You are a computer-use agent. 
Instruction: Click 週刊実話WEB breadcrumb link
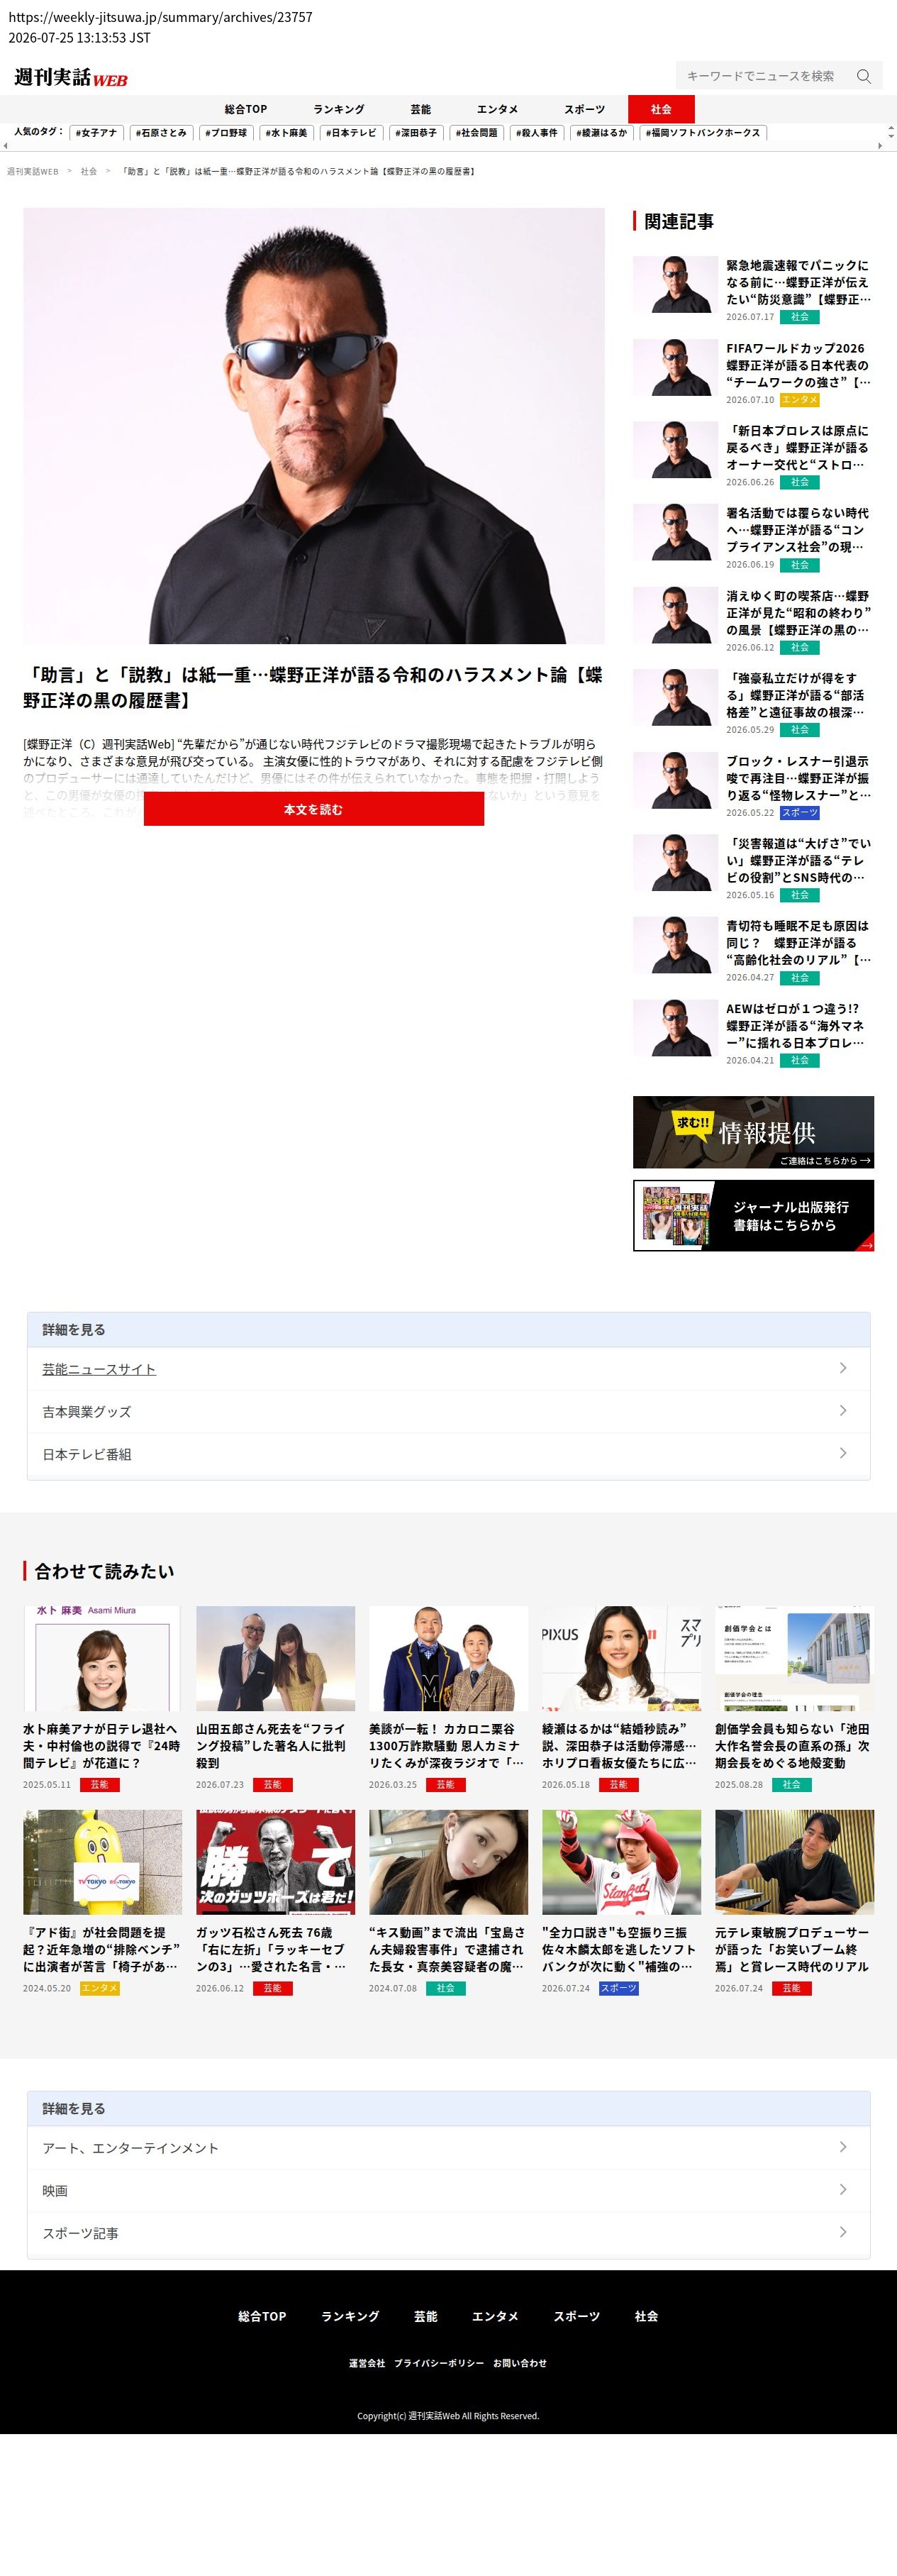[33, 172]
